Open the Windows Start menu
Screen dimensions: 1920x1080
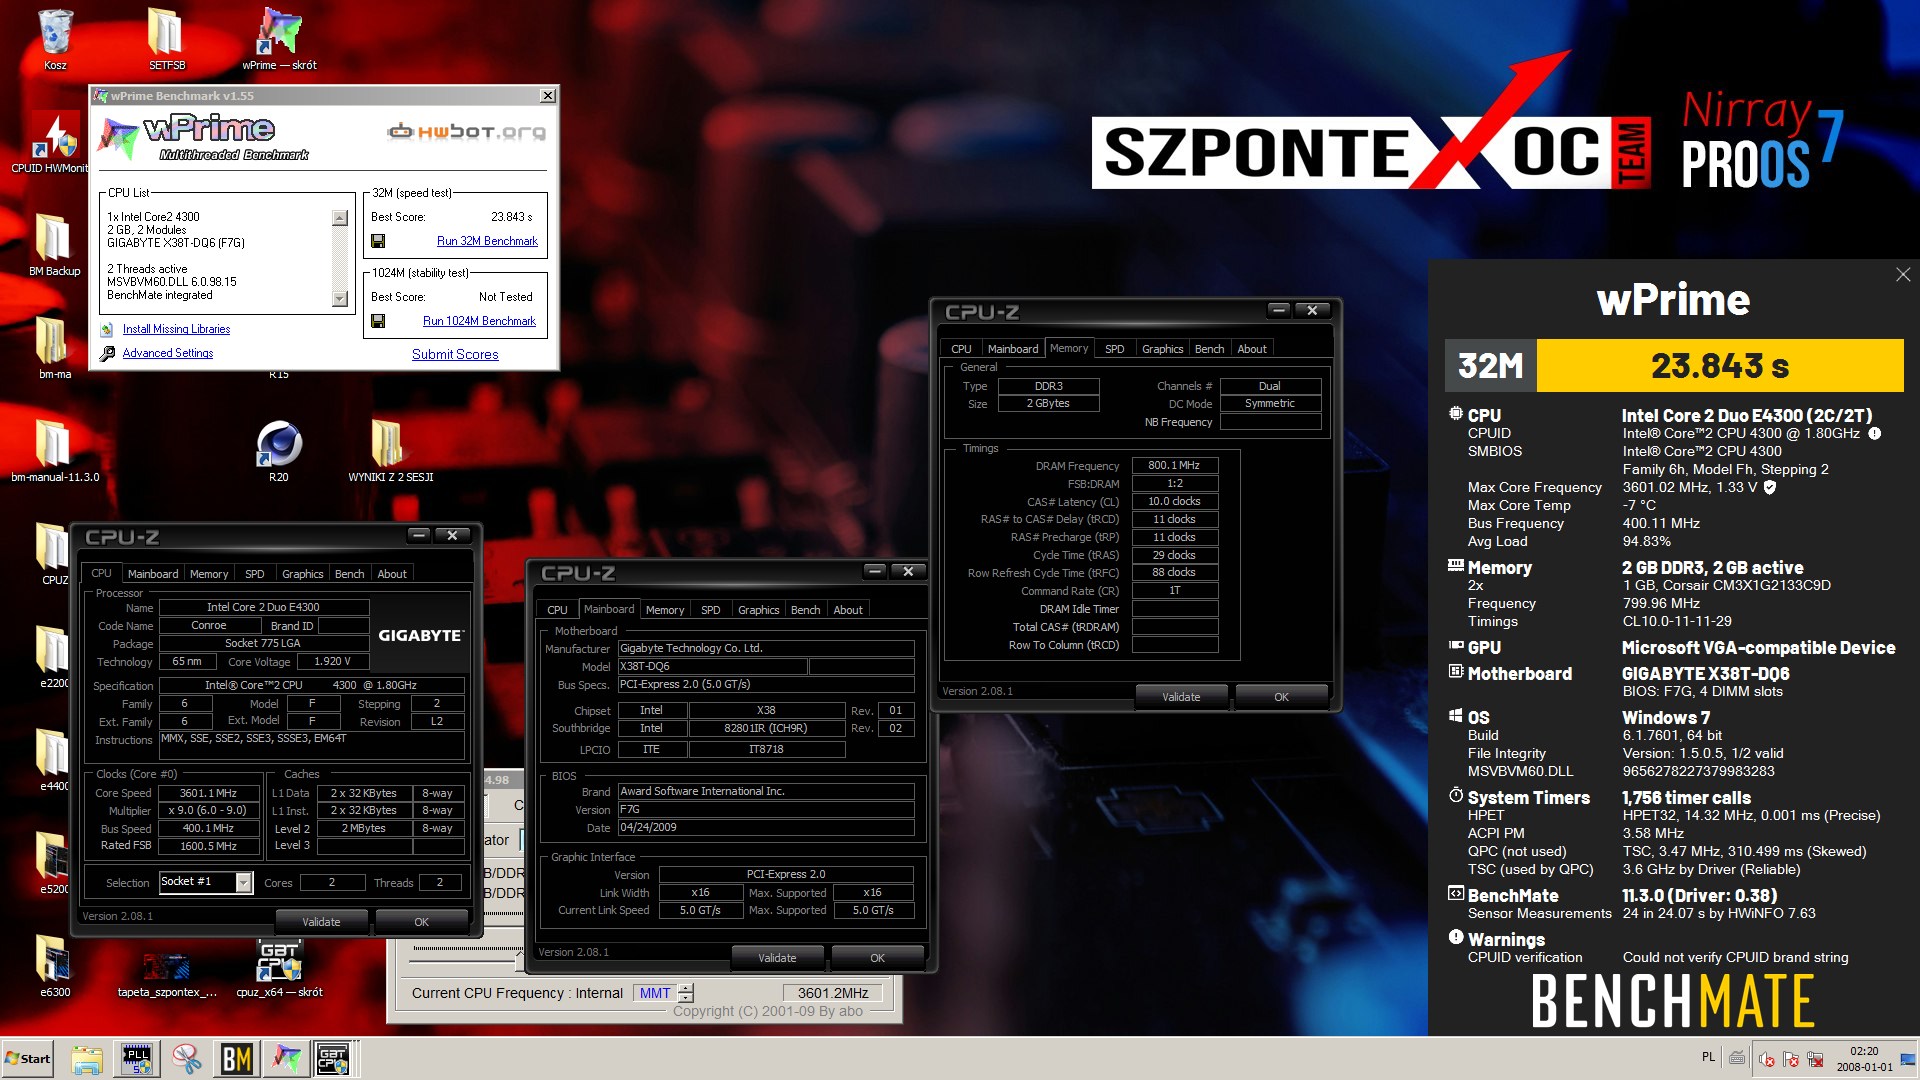pyautogui.click(x=28, y=1059)
